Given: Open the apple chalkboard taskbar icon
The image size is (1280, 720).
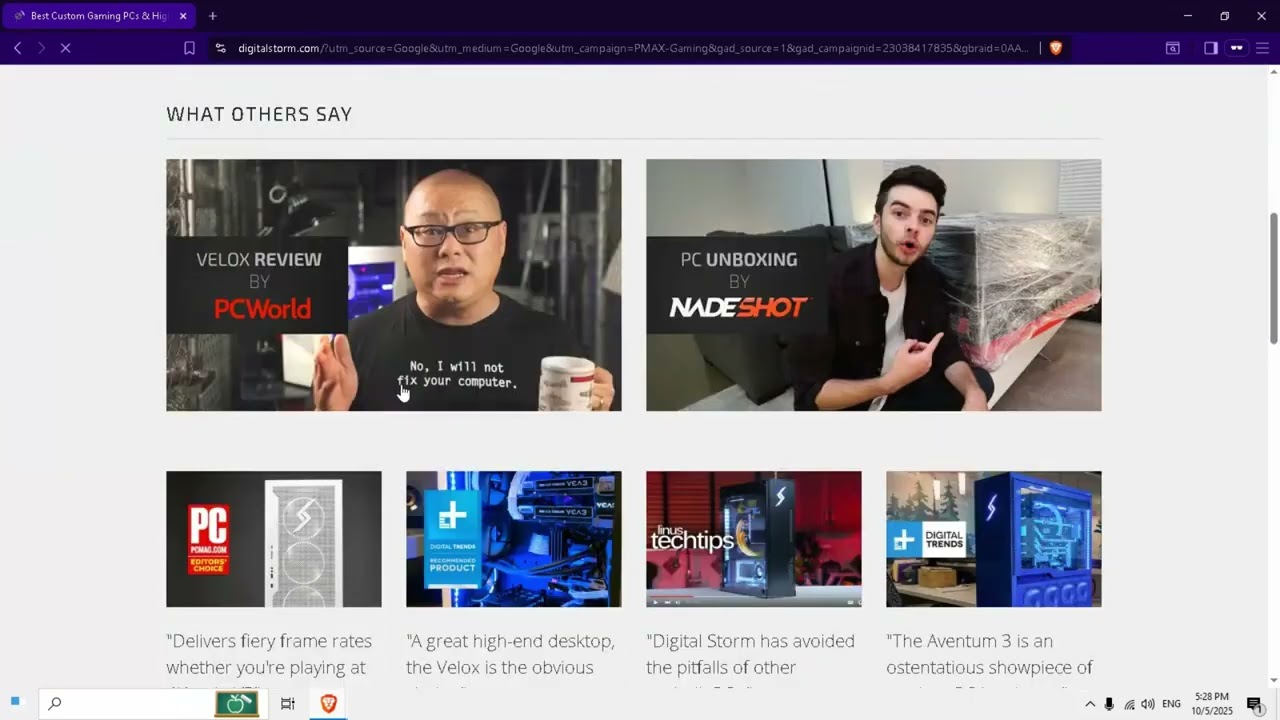Looking at the screenshot, I should point(237,704).
